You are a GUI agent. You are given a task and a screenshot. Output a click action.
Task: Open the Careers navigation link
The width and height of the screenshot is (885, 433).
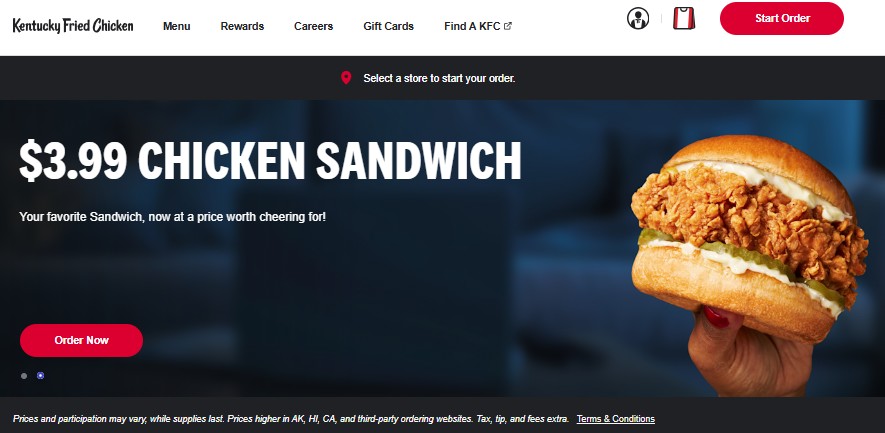(x=313, y=26)
